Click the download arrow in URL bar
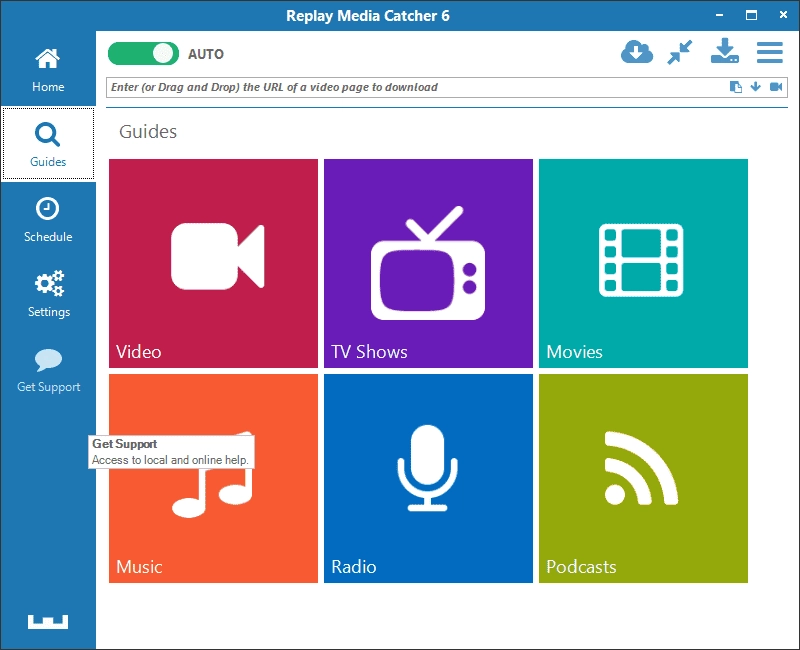The image size is (800, 650). coord(756,87)
